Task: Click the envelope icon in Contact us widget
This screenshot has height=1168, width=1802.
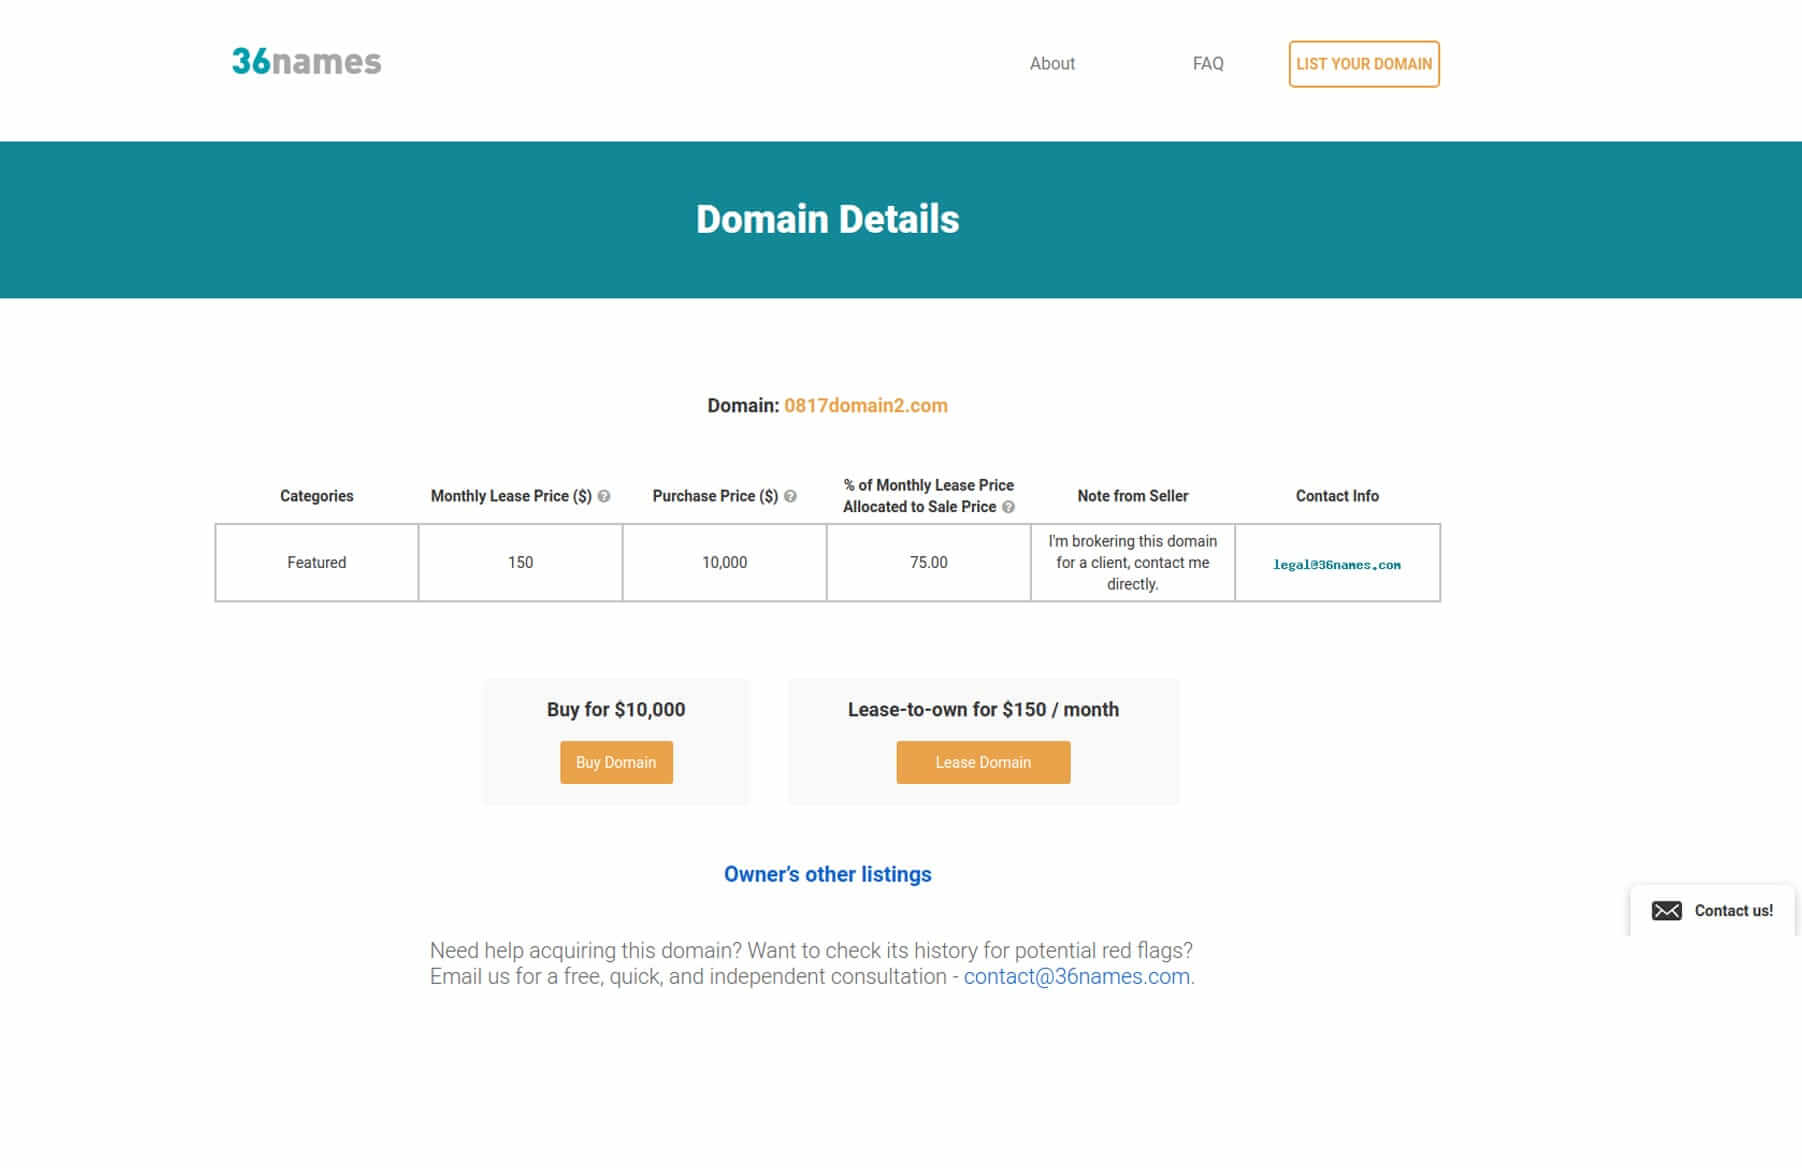Action: point(1666,910)
